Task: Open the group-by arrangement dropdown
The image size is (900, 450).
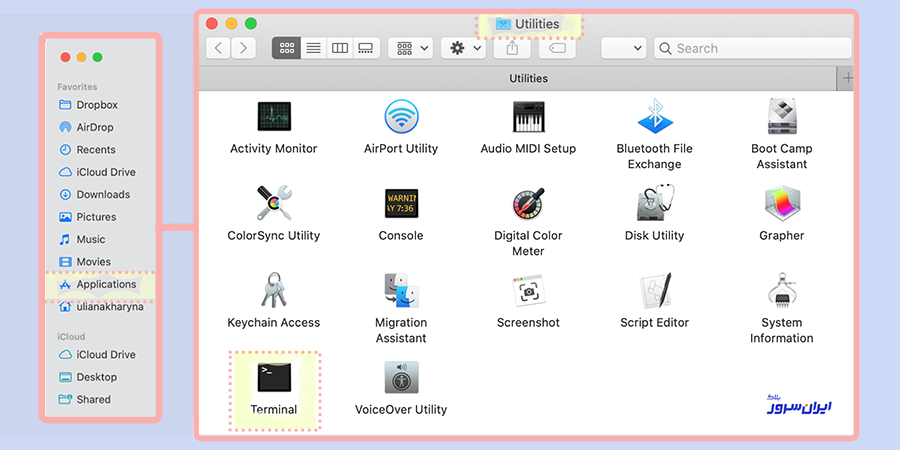Action: click(410, 48)
